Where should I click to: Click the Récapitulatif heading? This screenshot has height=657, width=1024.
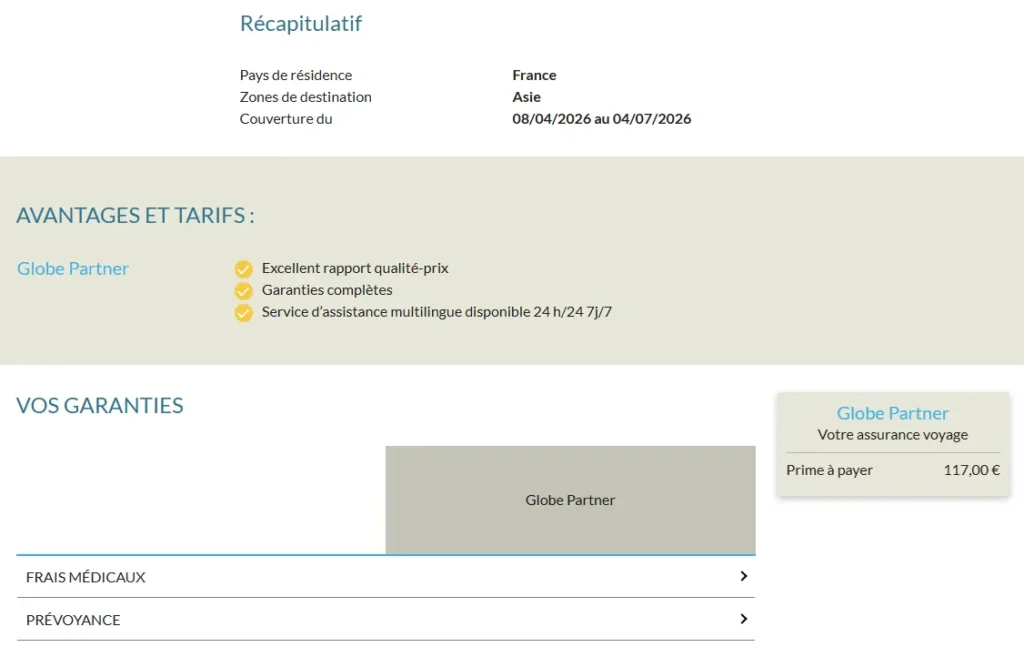pos(300,23)
